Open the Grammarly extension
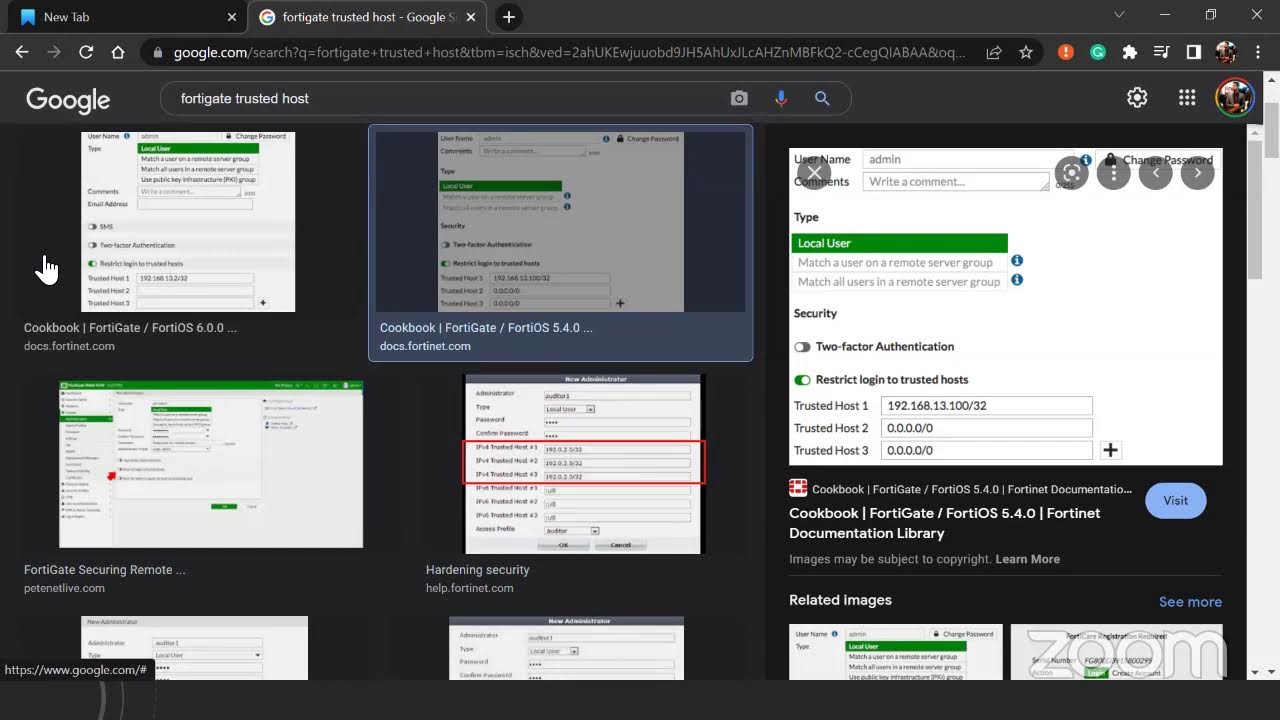Image resolution: width=1280 pixels, height=720 pixels. coord(1098,52)
